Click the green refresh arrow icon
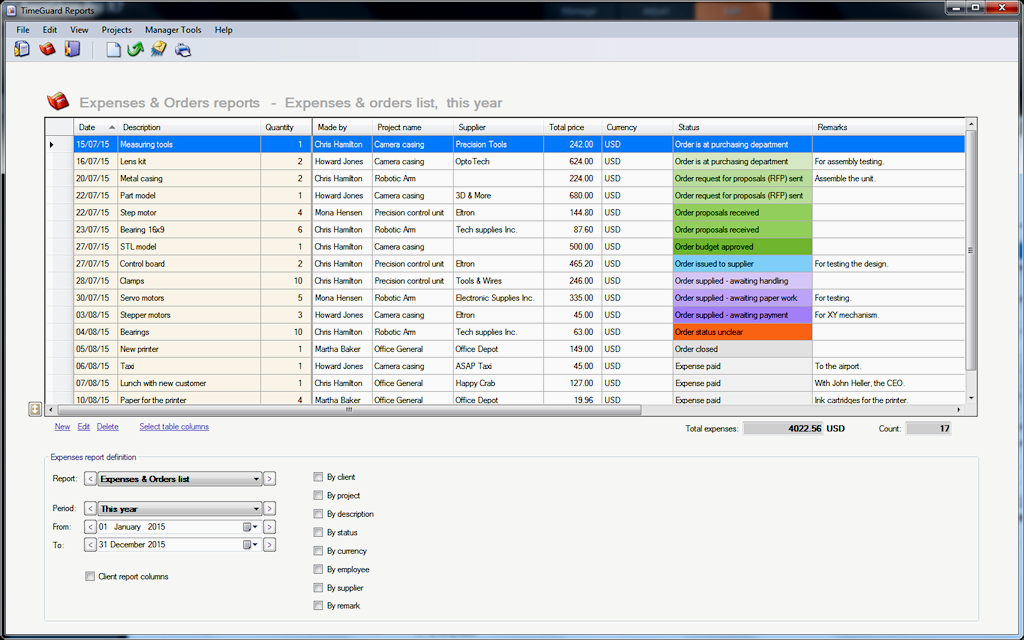This screenshot has width=1024, height=640. (135, 50)
